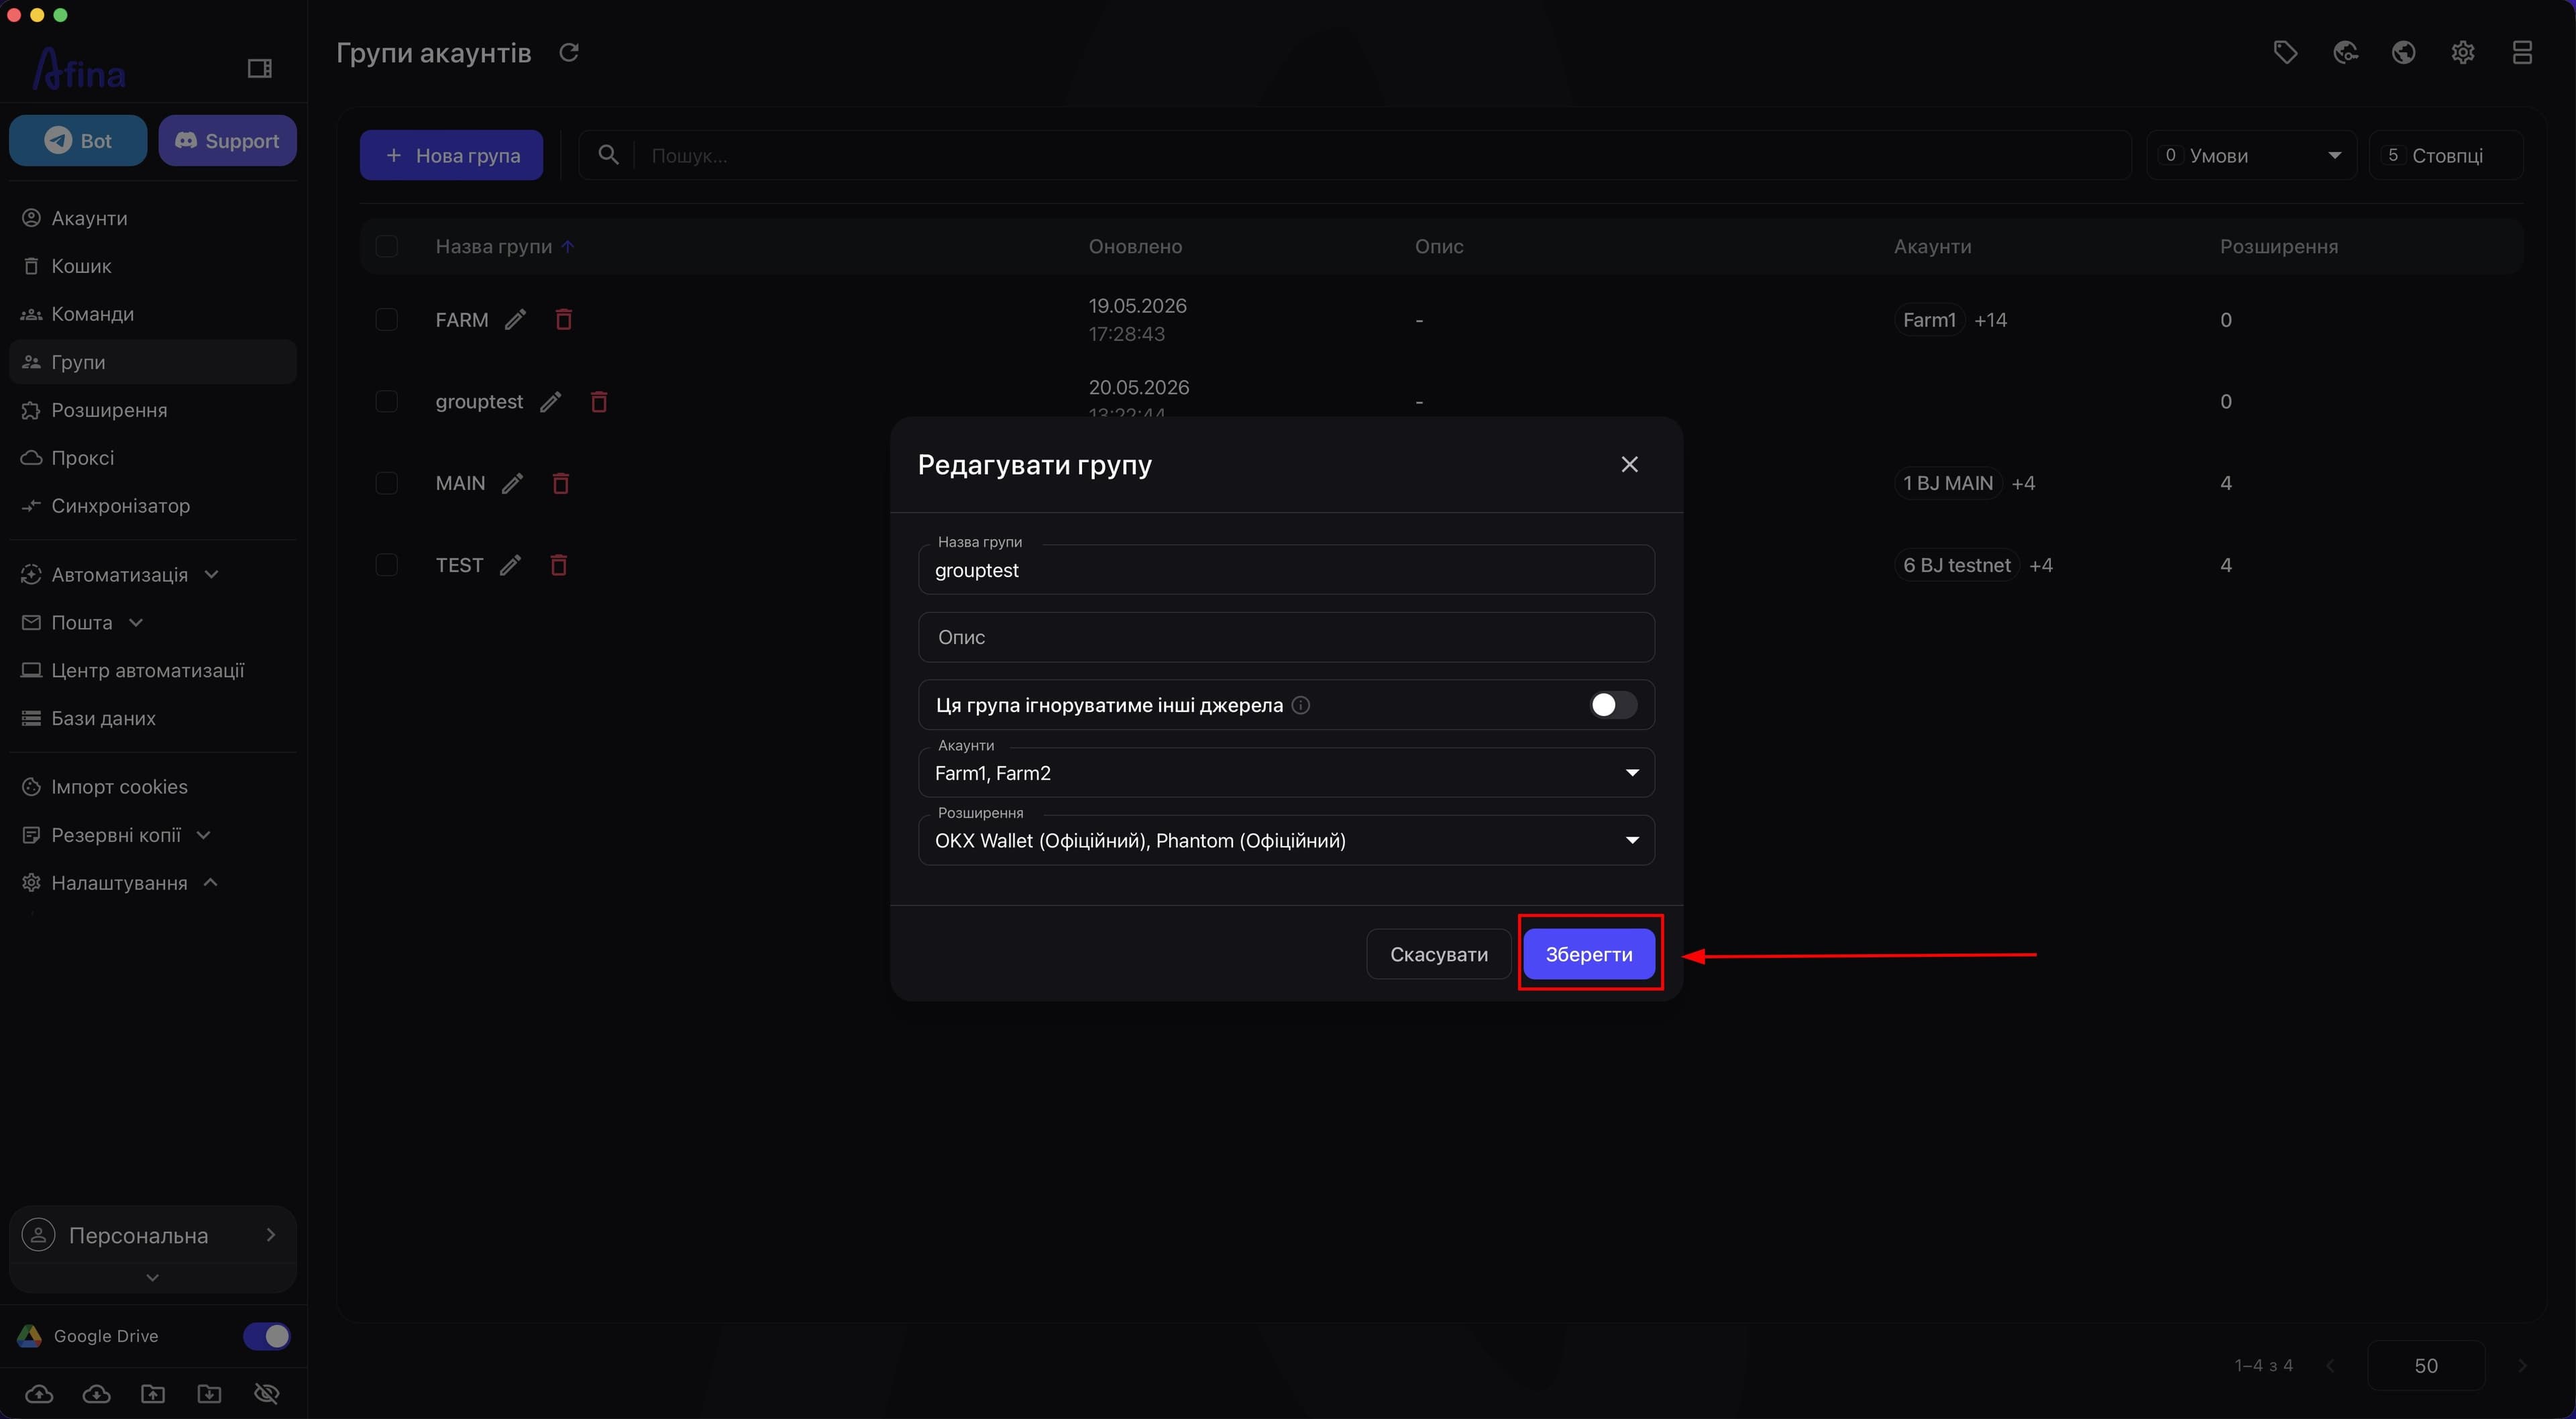Check the grouptest group checkbox

[x=386, y=402]
